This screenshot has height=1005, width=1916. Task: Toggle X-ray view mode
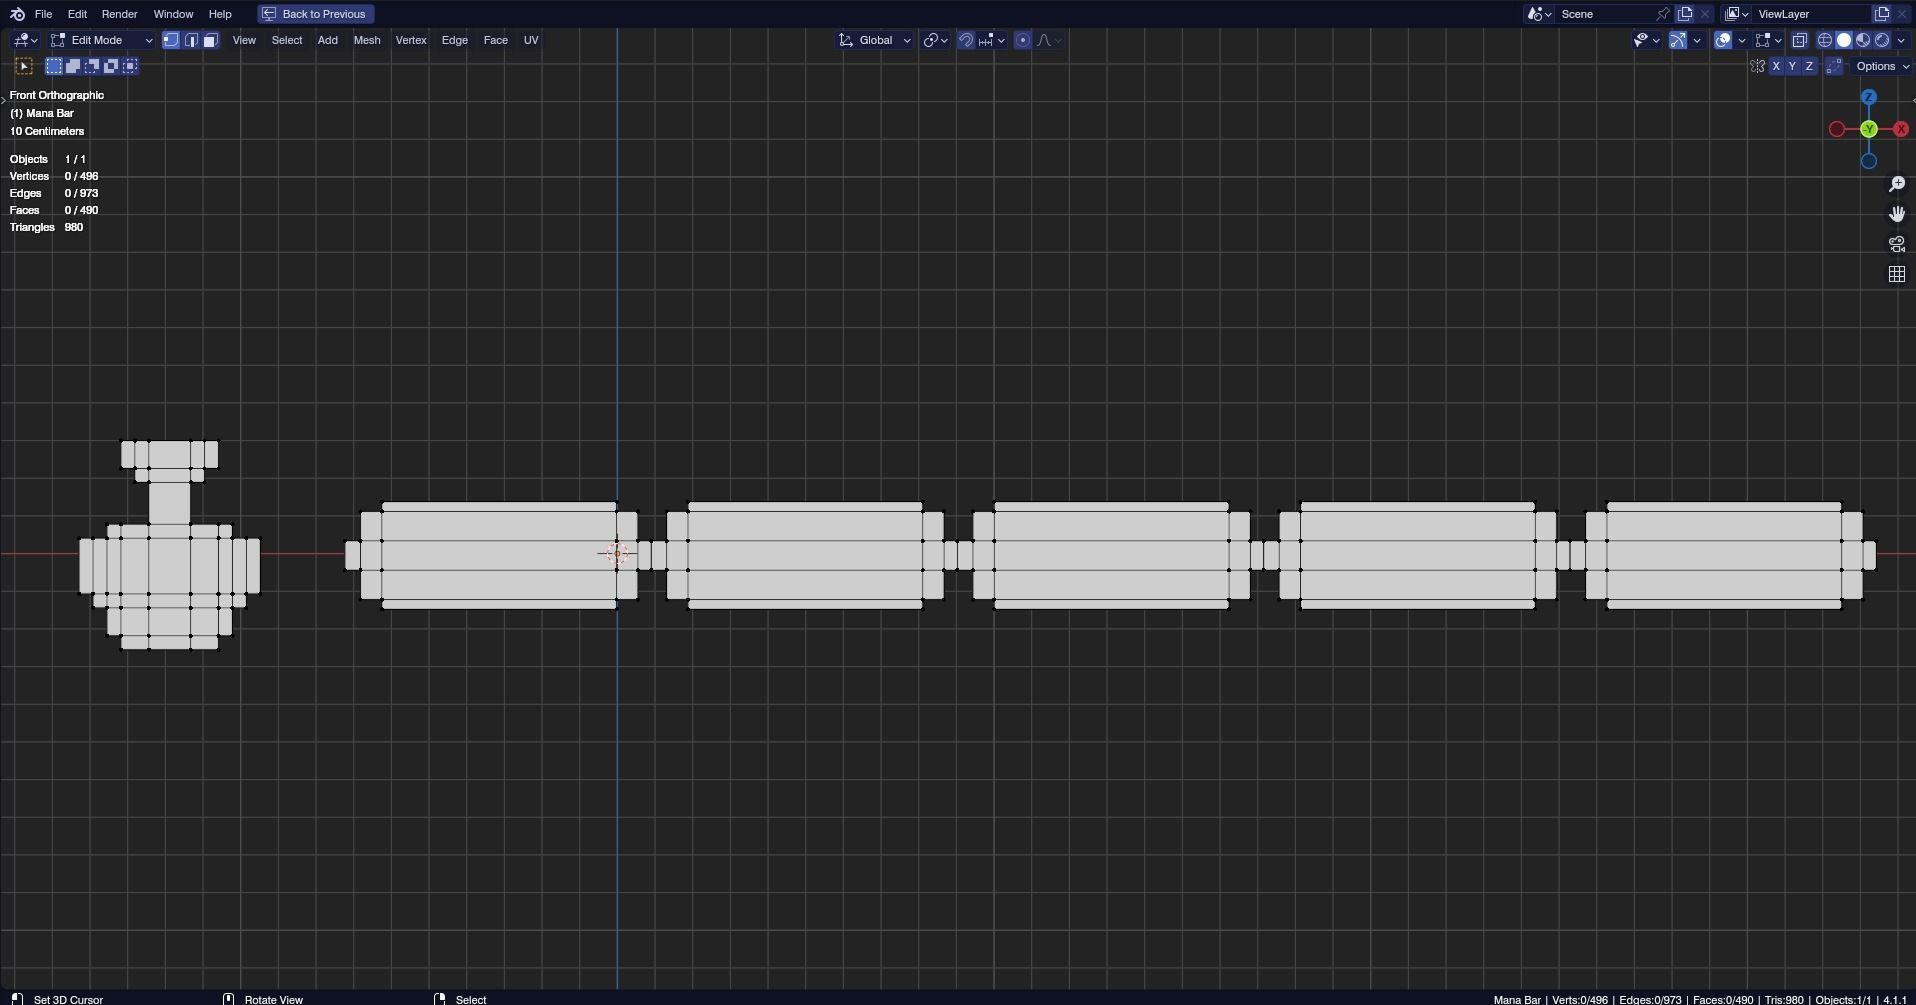tap(1800, 40)
